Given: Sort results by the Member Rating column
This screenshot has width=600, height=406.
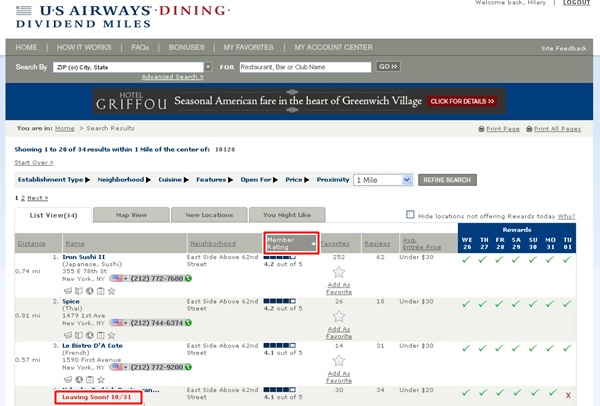Looking at the screenshot, I should 291,243.
